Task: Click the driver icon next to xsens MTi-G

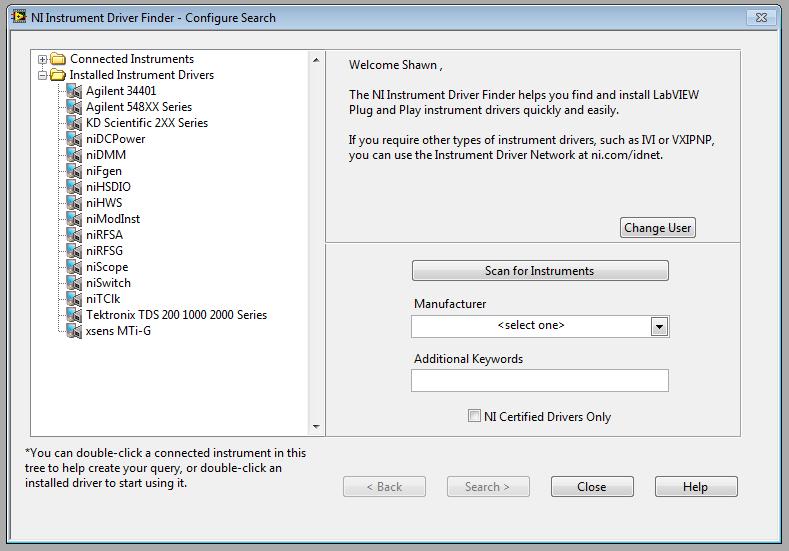Action: 73,331
